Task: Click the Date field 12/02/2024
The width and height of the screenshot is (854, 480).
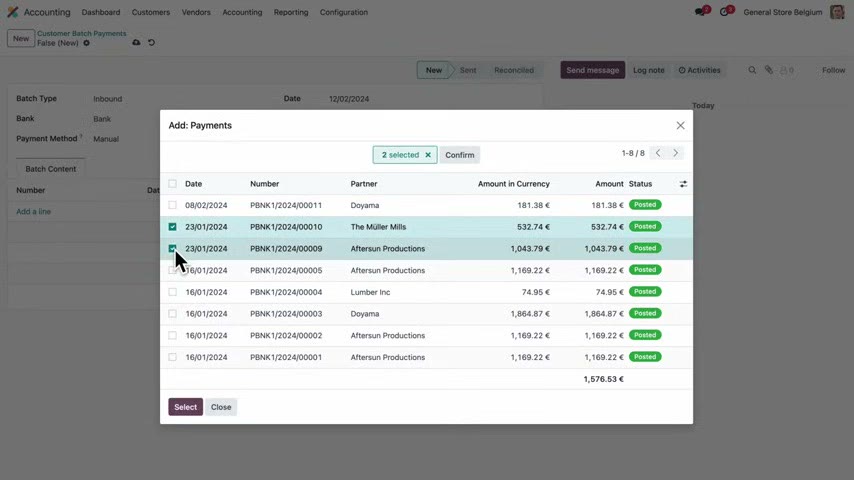Action: click(349, 99)
